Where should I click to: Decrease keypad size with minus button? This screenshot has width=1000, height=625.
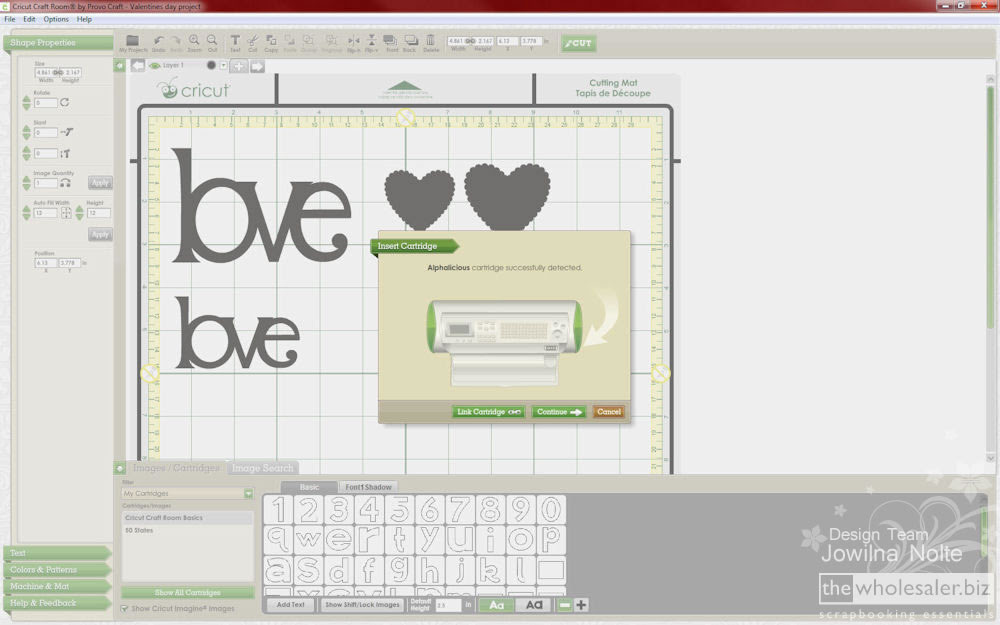pyautogui.click(x=564, y=605)
